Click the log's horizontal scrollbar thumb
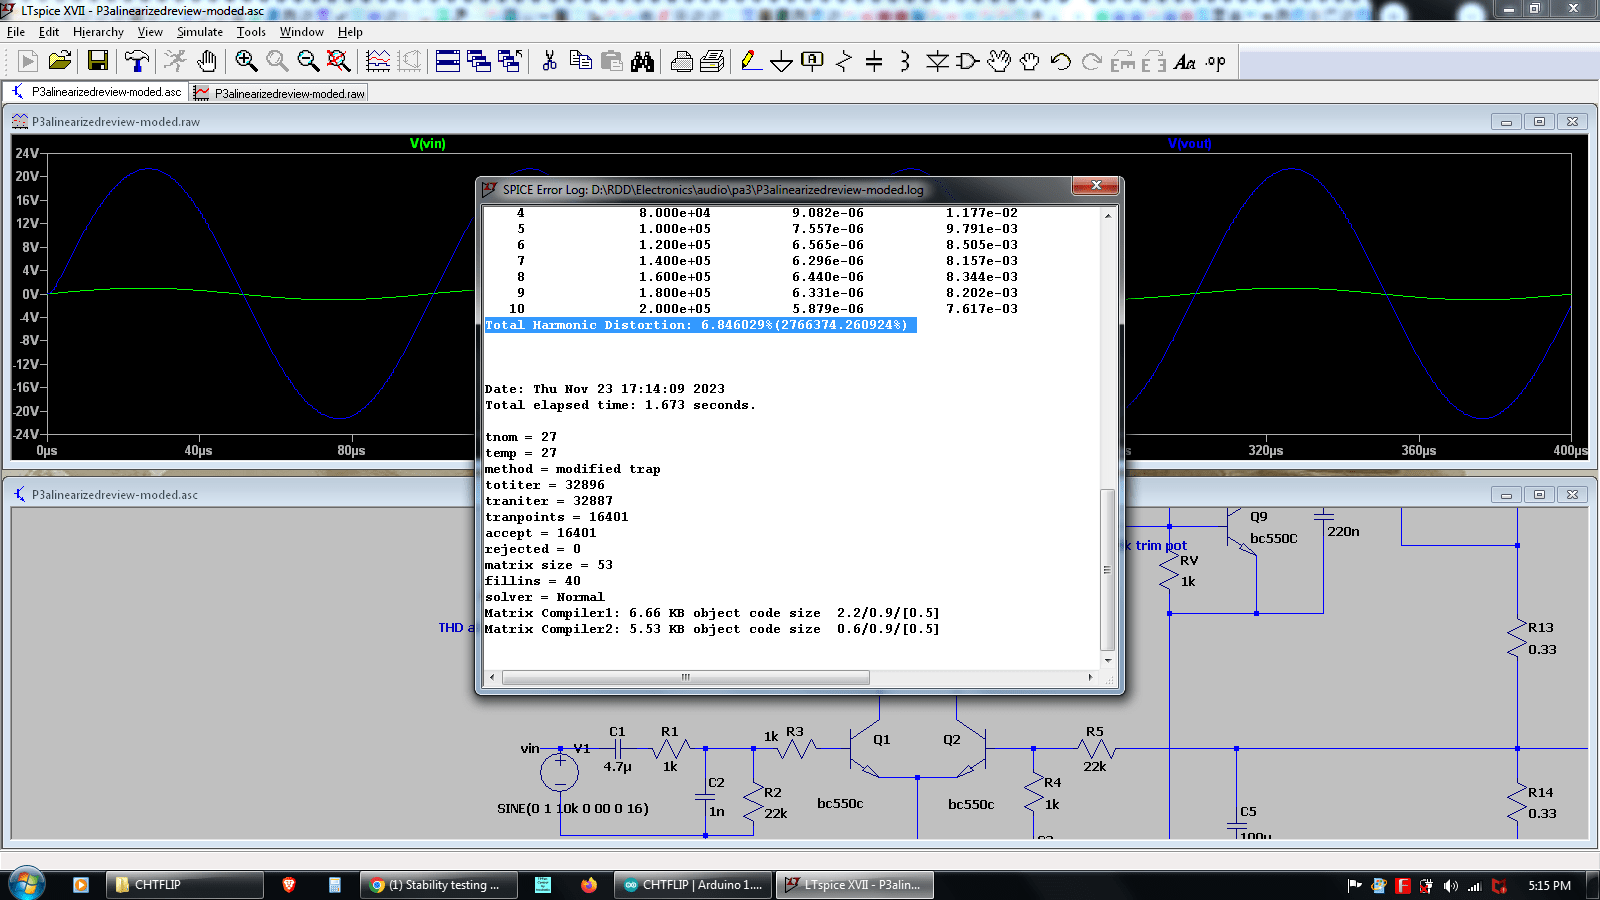1600x900 pixels. [x=685, y=677]
